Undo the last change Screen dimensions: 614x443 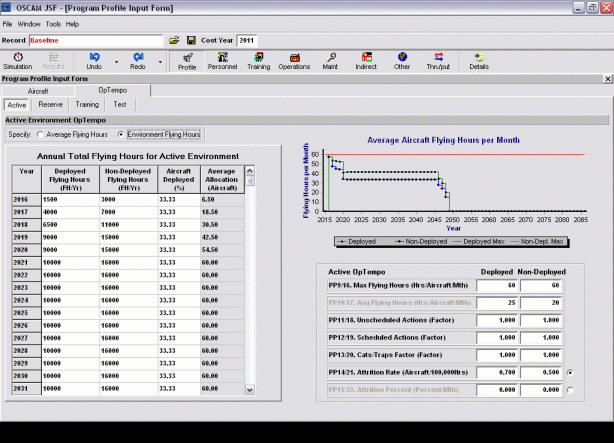click(94, 61)
